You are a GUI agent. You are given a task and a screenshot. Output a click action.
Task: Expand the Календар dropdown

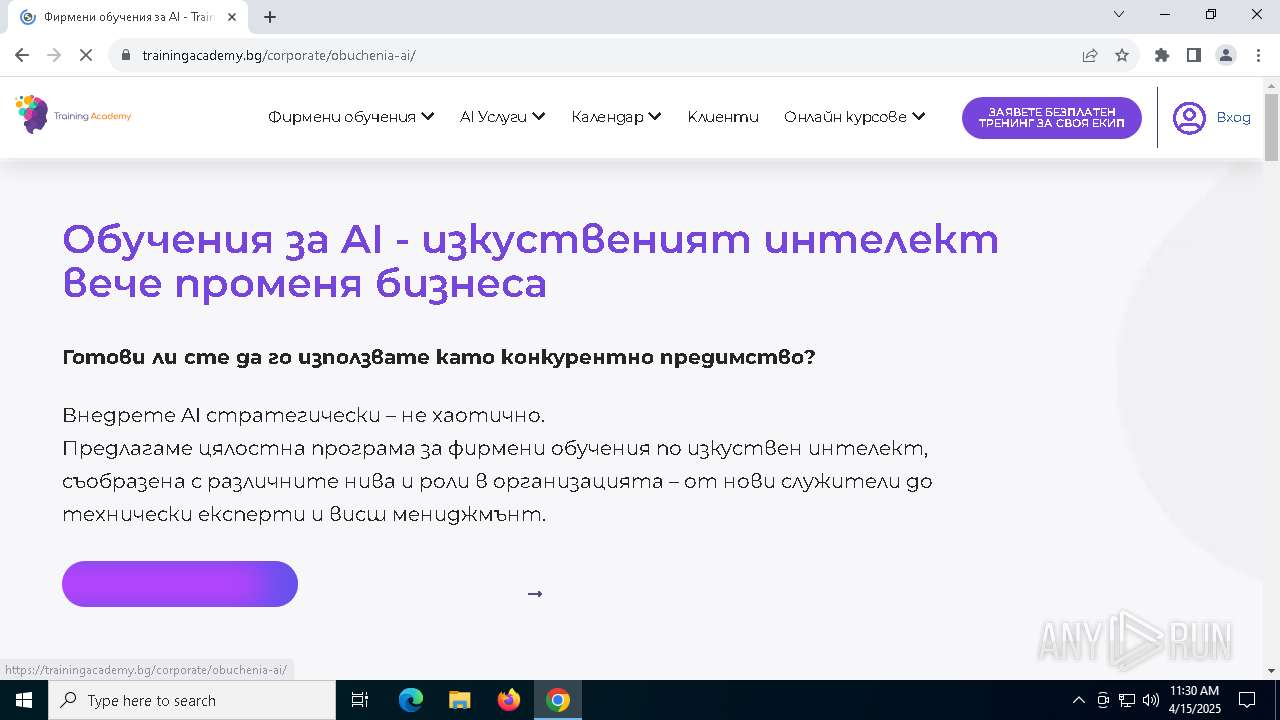click(x=617, y=117)
